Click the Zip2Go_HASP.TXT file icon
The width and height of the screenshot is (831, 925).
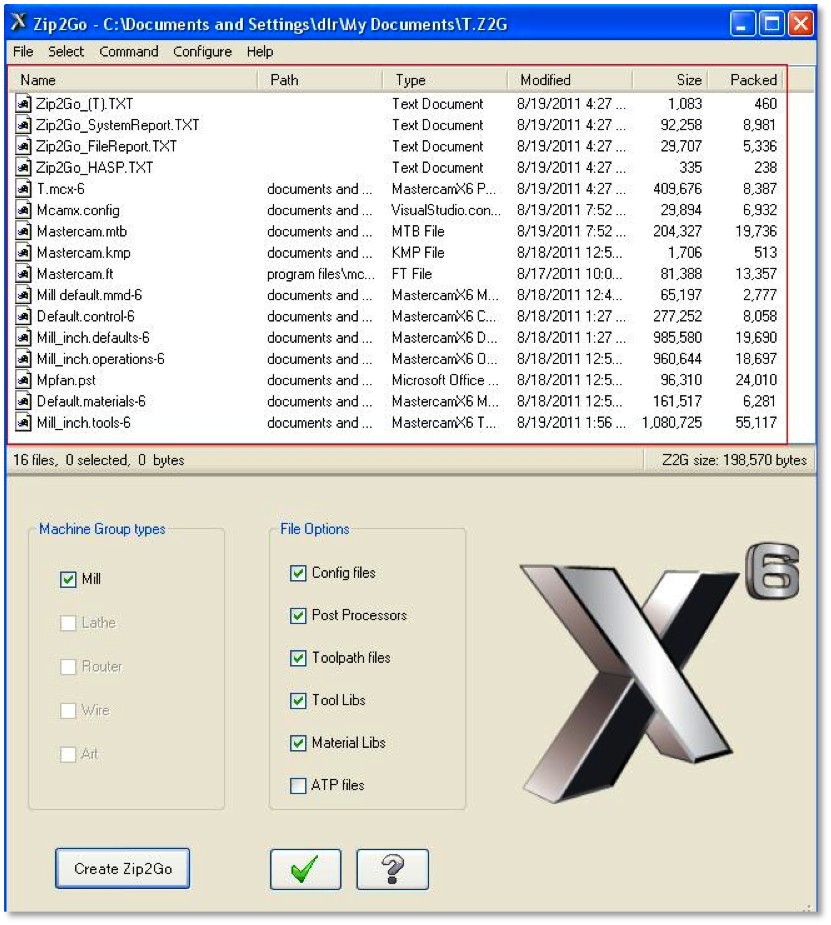pyautogui.click(x=23, y=168)
